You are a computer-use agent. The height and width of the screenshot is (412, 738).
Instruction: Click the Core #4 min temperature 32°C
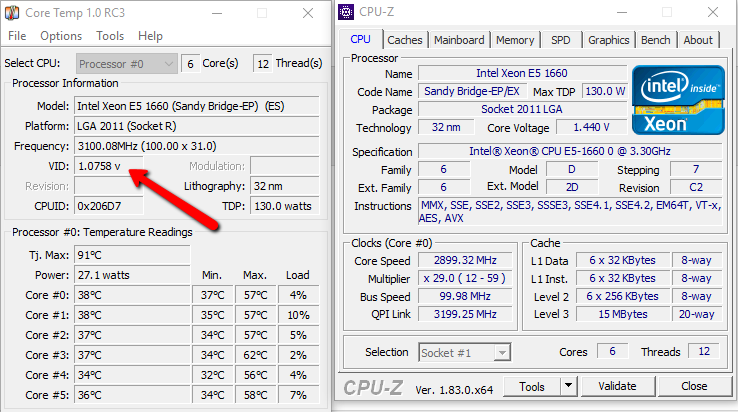(x=213, y=375)
